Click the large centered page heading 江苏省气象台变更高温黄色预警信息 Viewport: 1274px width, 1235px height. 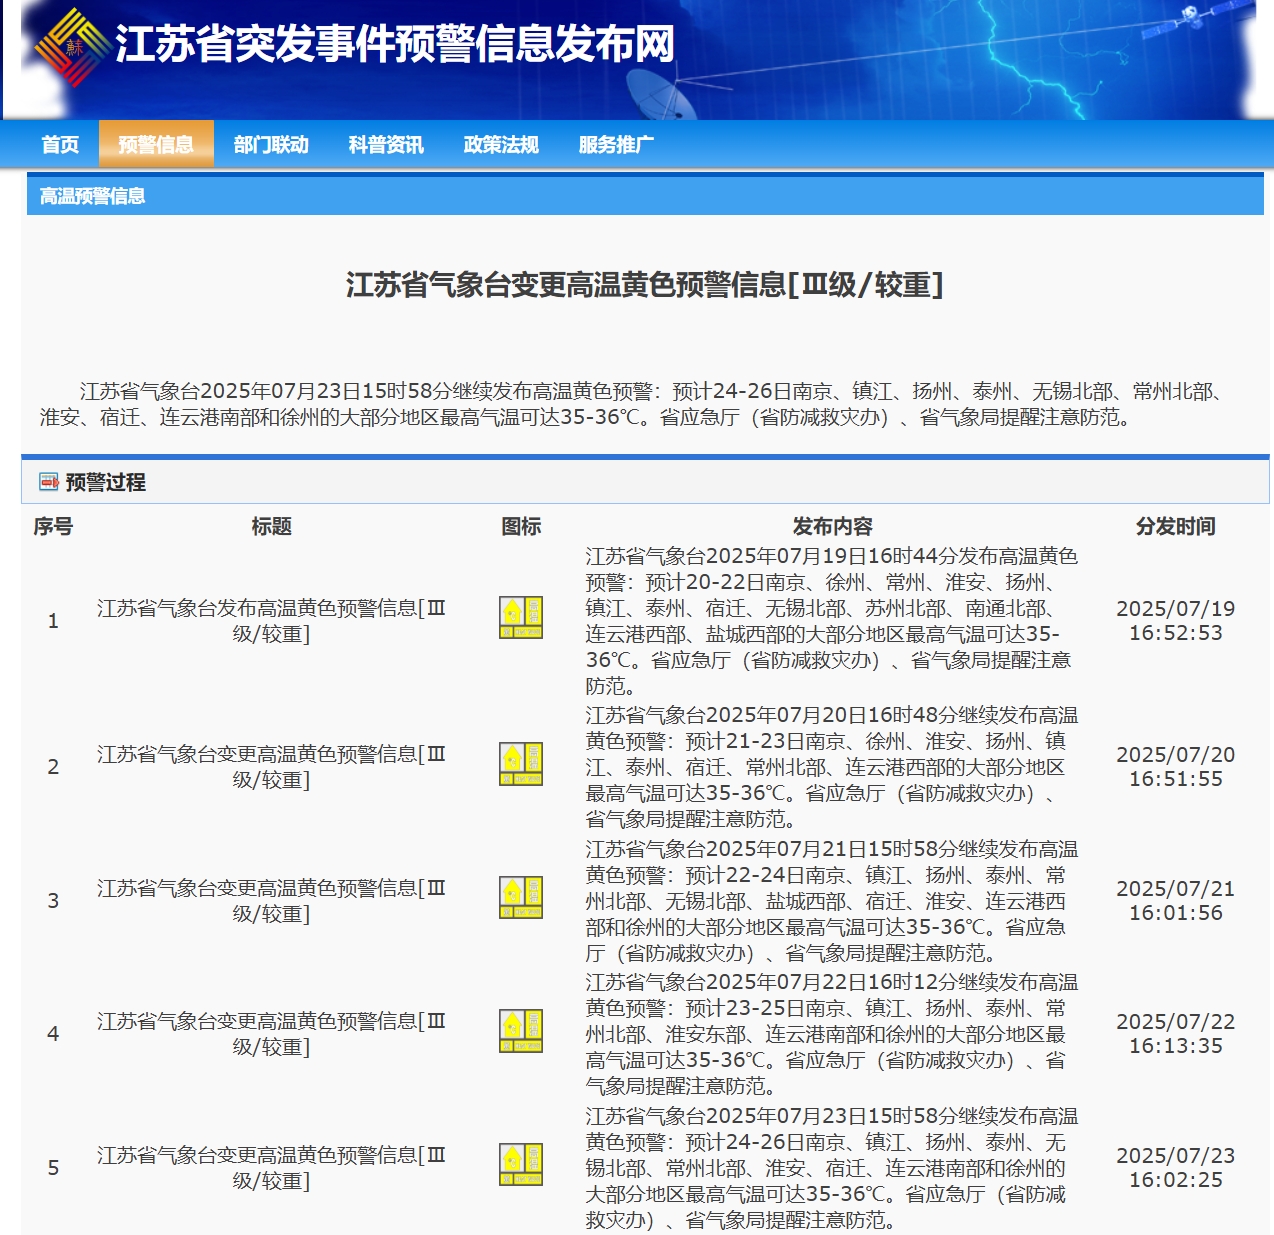pyautogui.click(x=645, y=285)
